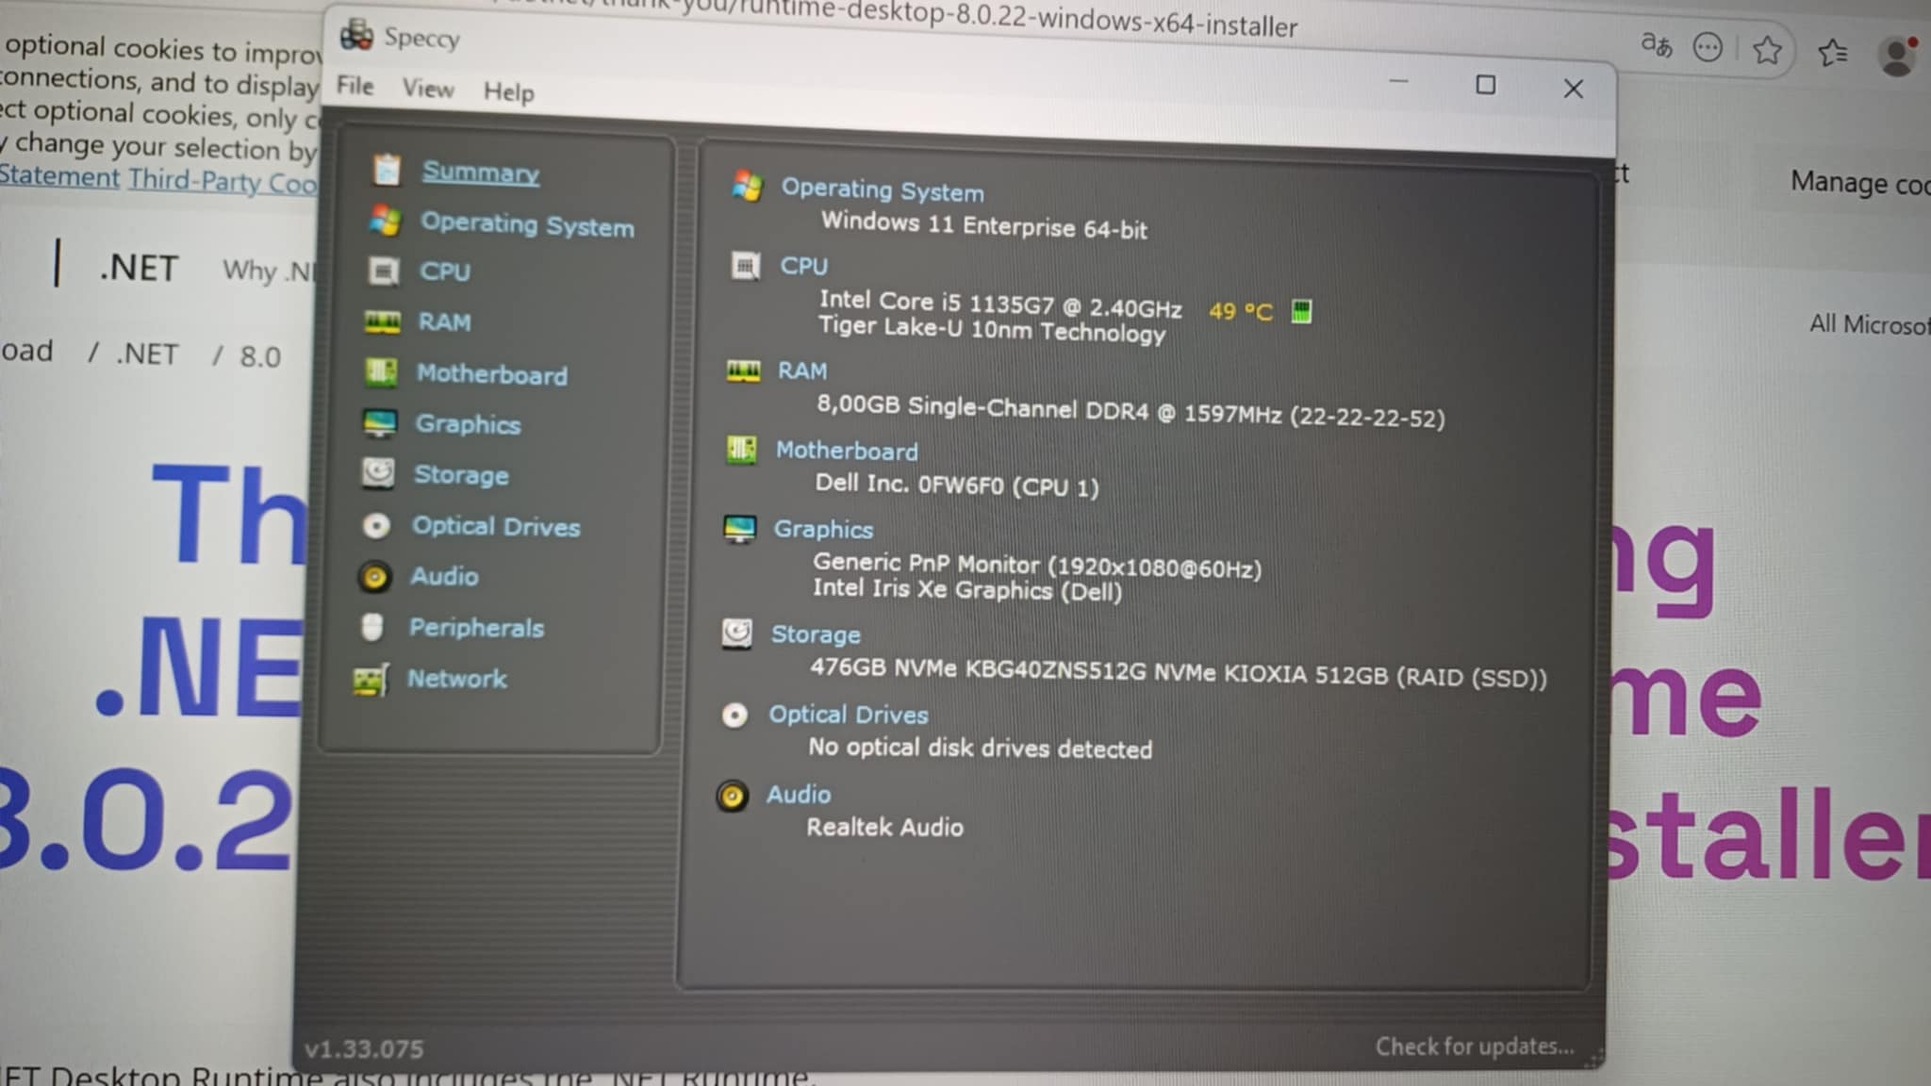Click the Graphics heading in summary pane
The image size is (1931, 1086).
coord(823,529)
